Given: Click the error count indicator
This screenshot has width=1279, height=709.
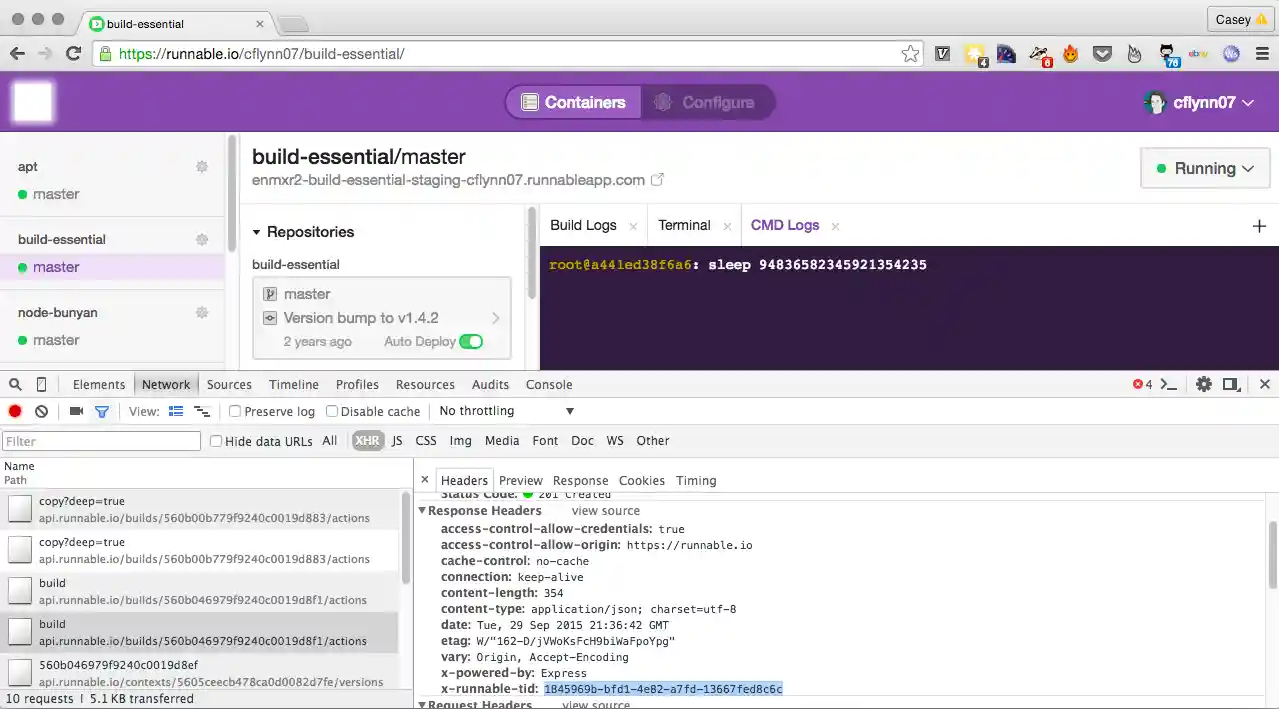Looking at the screenshot, I should click(x=1142, y=384).
